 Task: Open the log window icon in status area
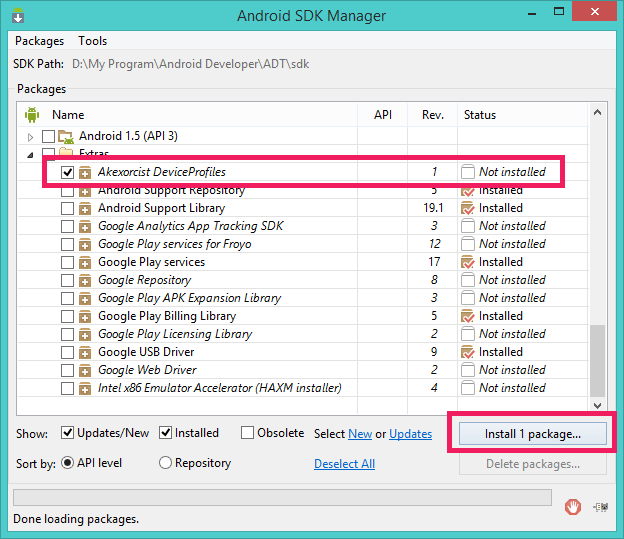601,507
